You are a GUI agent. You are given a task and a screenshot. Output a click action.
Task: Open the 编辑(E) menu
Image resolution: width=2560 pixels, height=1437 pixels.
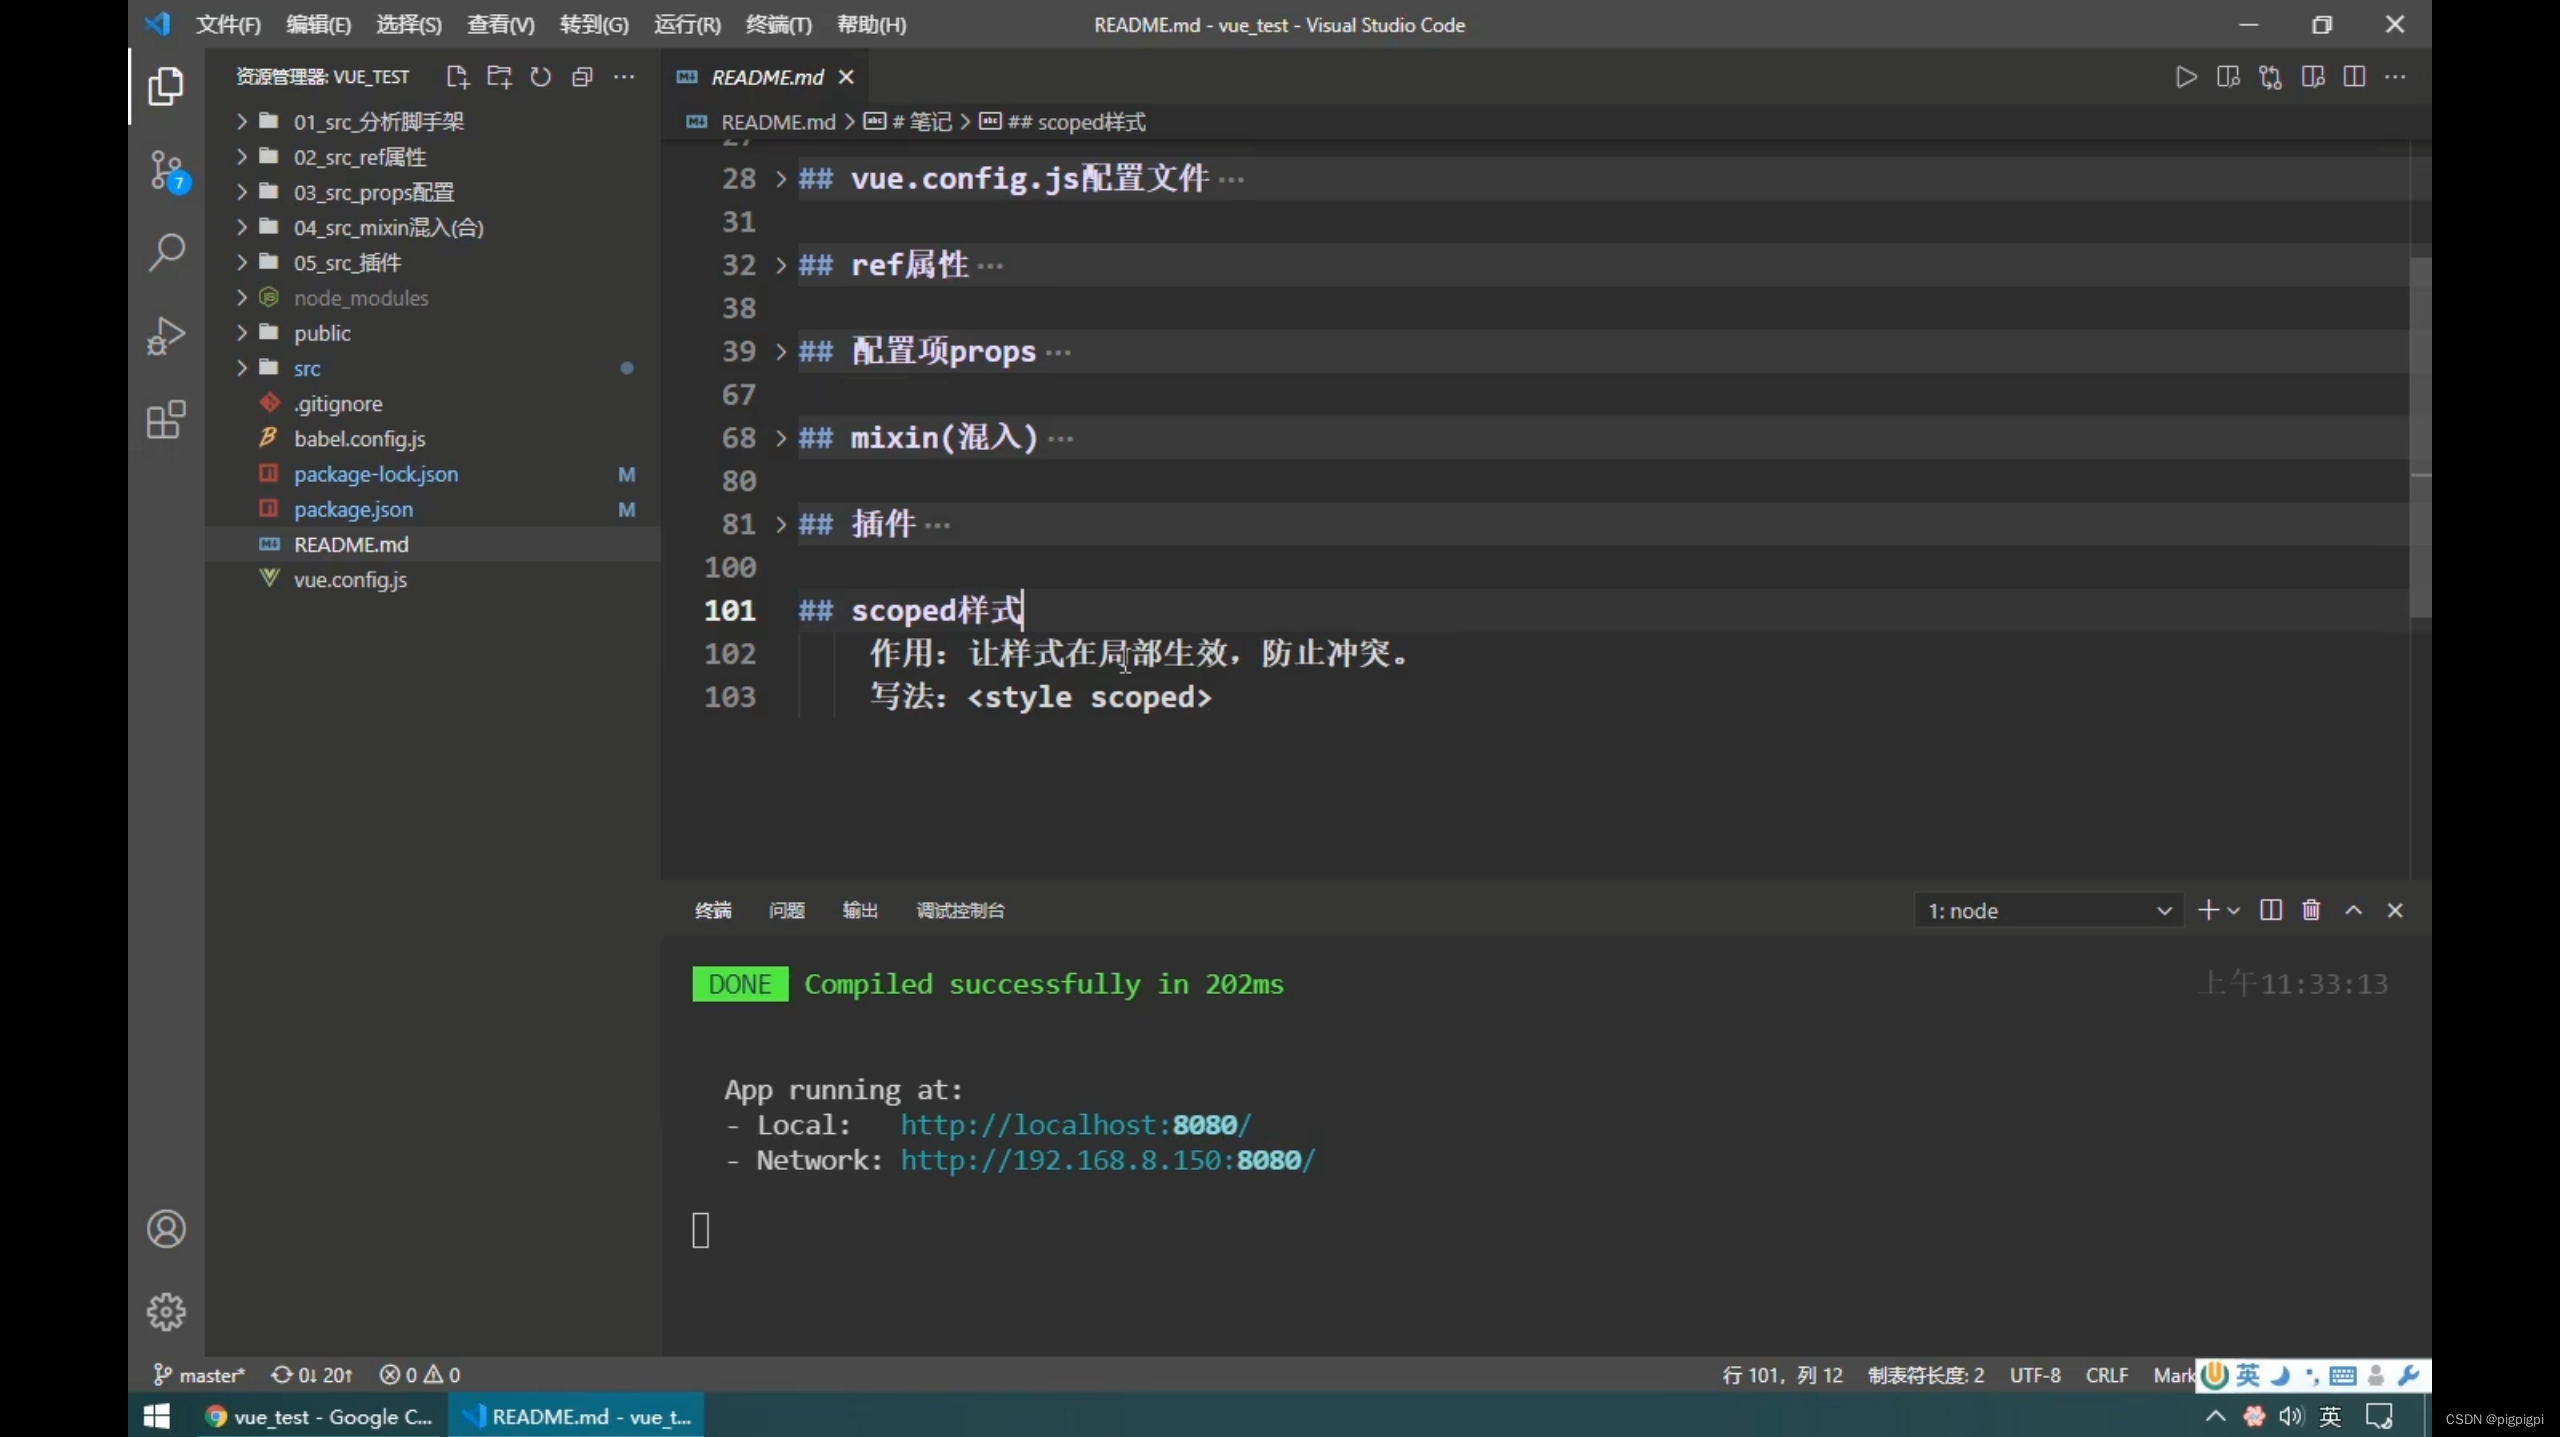(318, 25)
